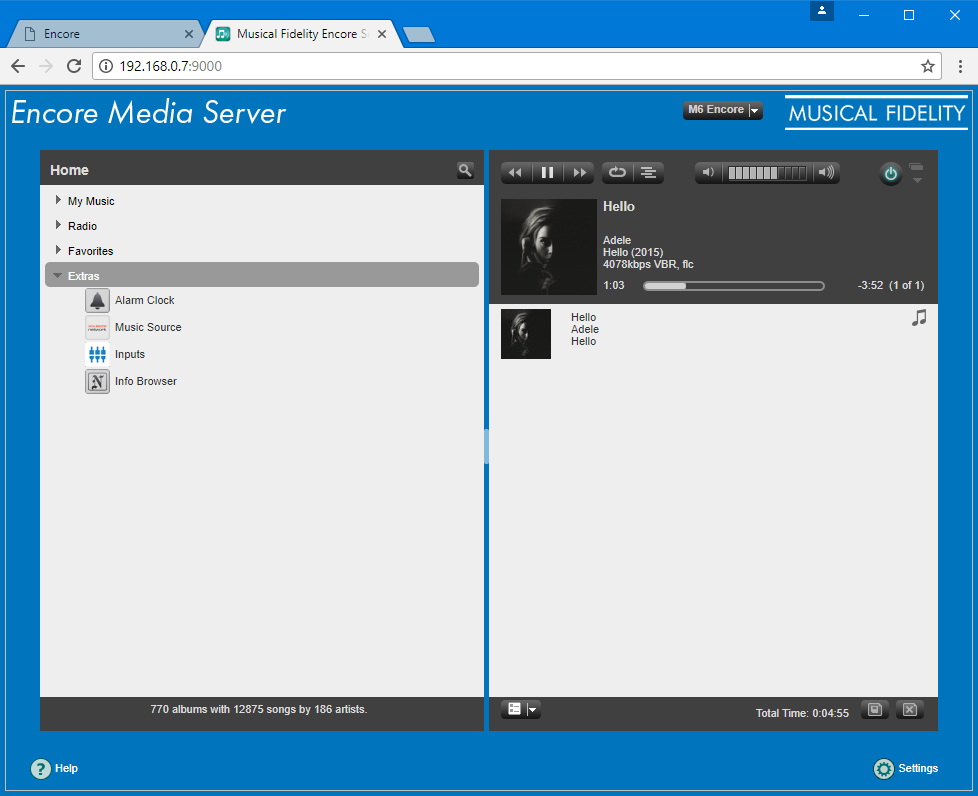Go back to the previous track
978x796 pixels.
pos(515,173)
